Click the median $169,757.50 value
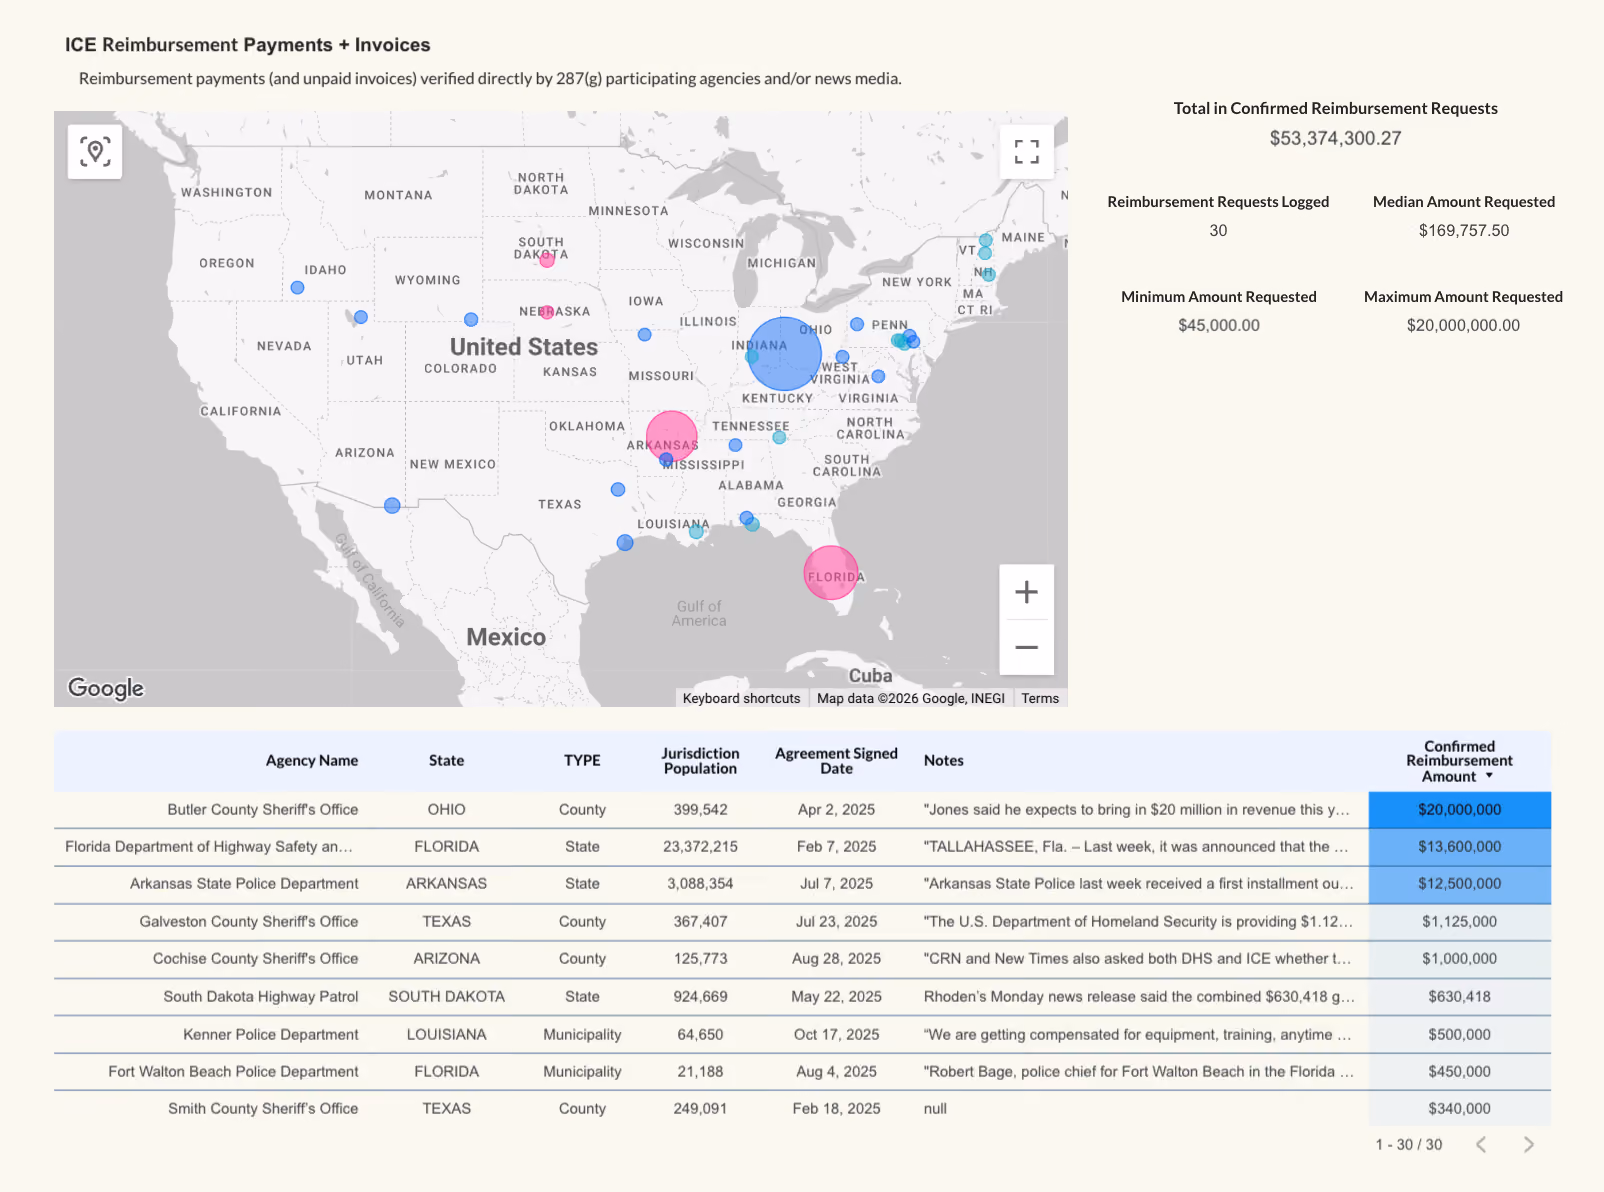 [1463, 231]
